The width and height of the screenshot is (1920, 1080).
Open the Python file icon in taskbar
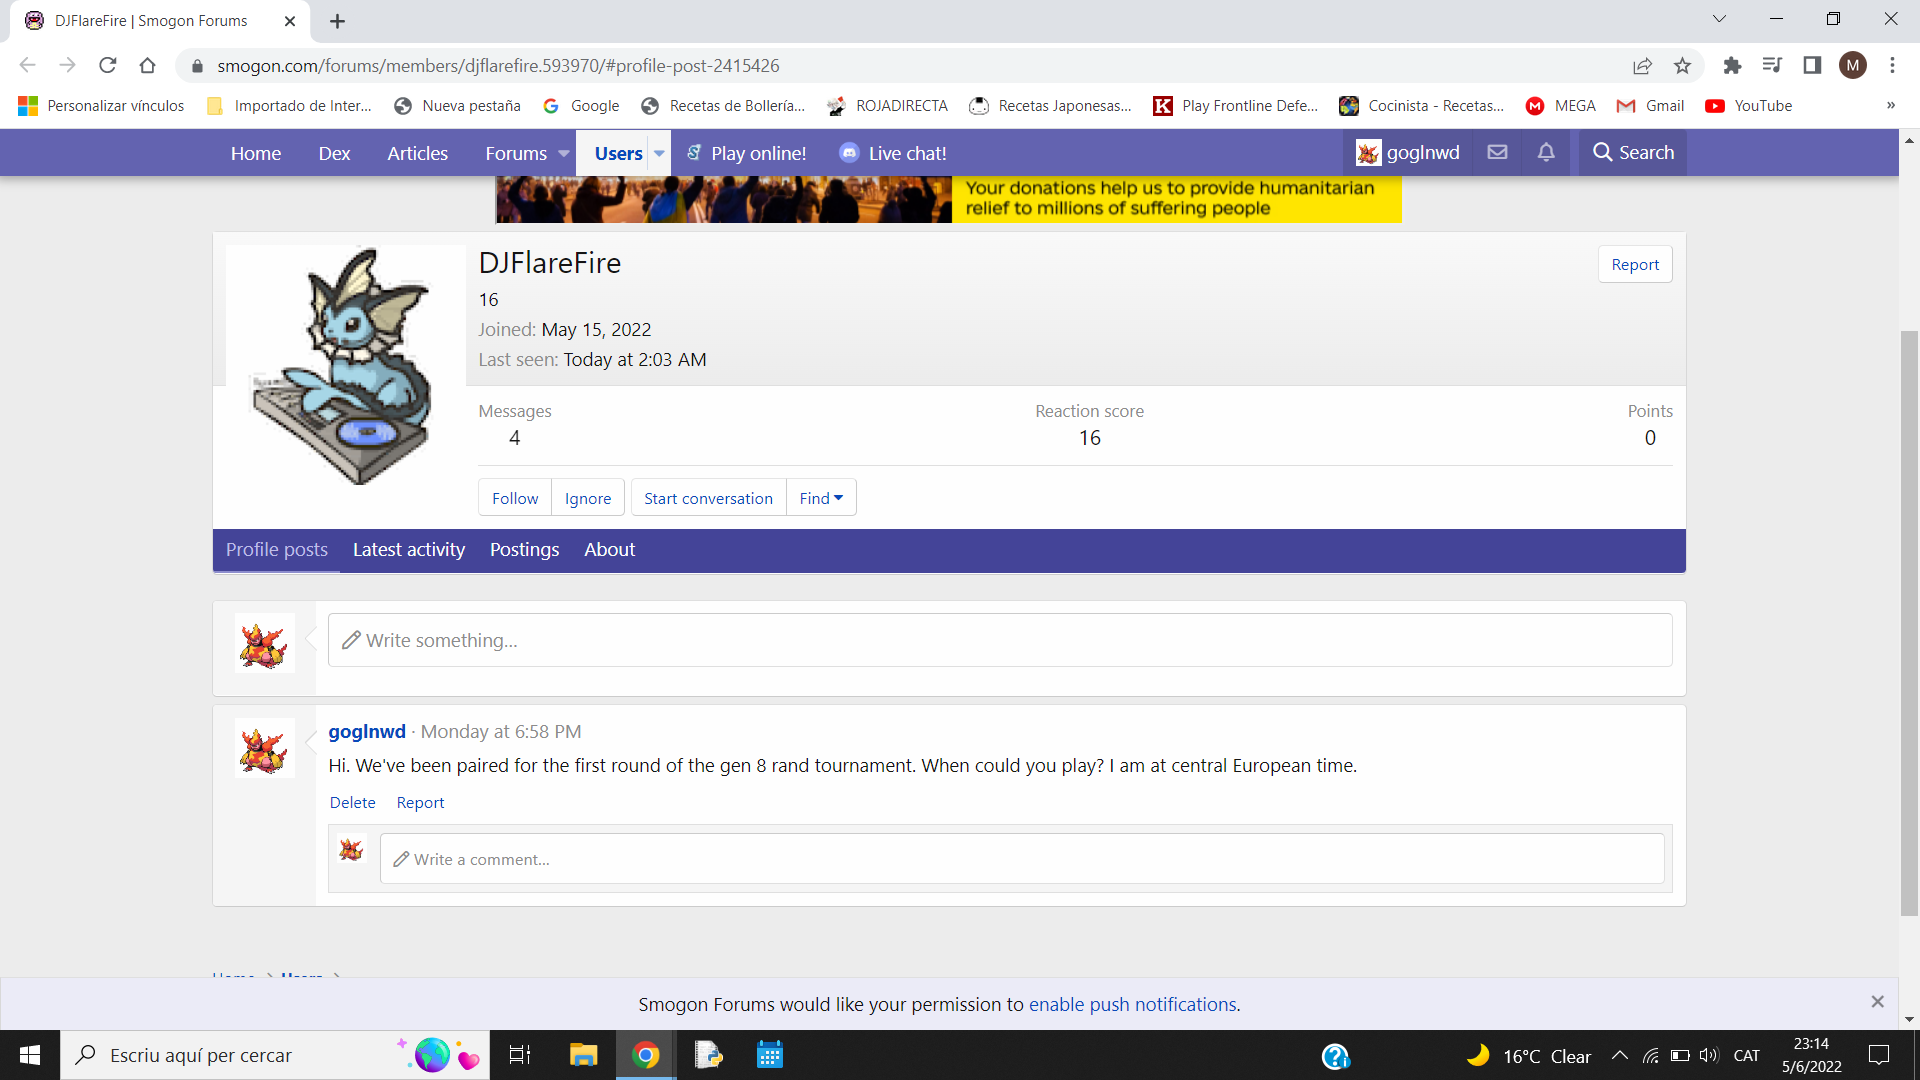[x=708, y=1055]
